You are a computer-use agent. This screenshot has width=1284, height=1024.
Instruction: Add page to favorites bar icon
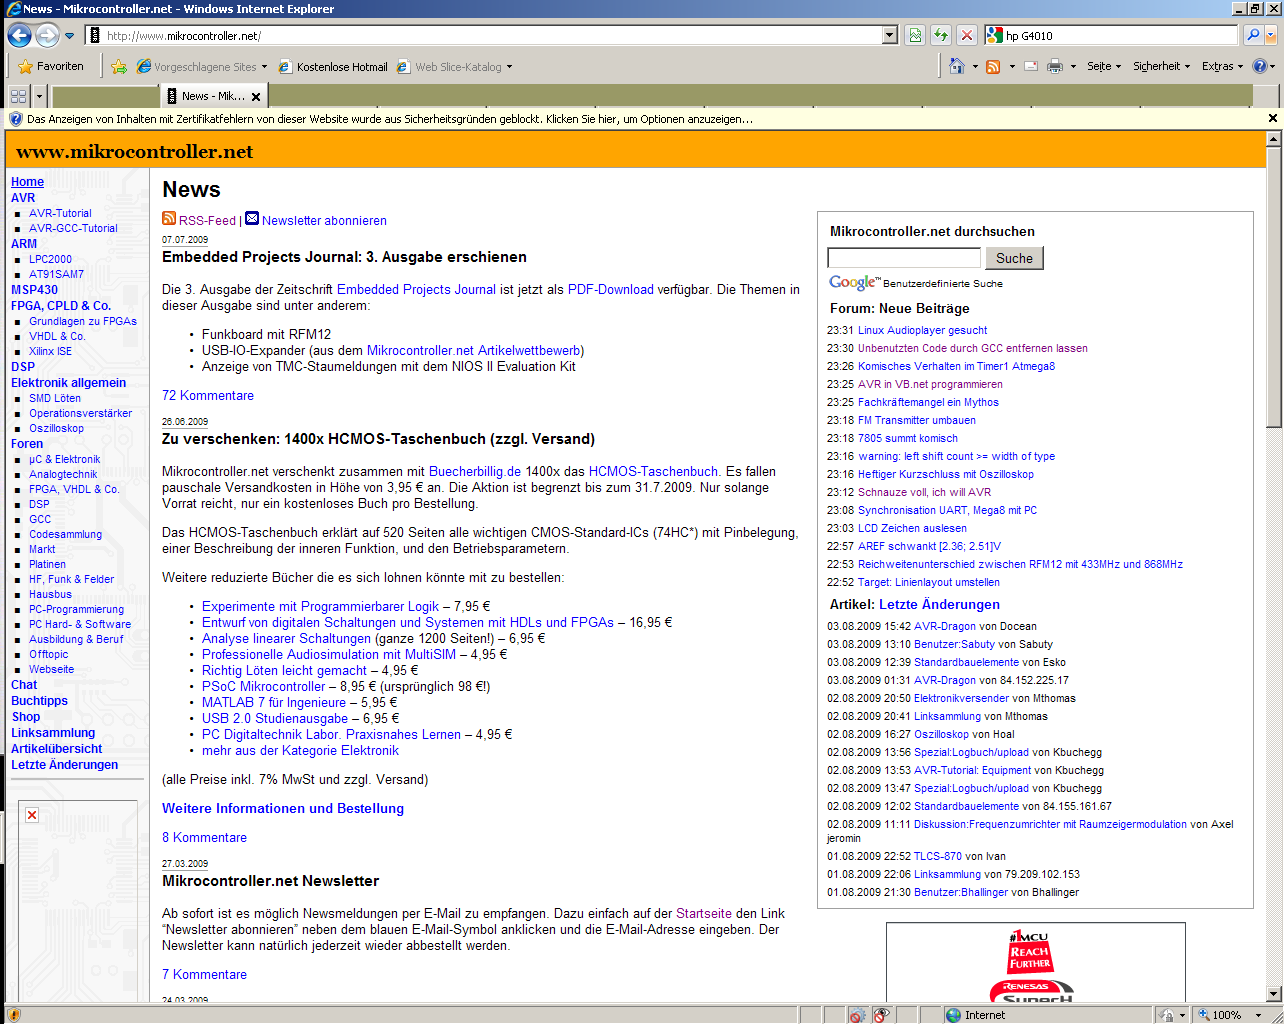119,66
